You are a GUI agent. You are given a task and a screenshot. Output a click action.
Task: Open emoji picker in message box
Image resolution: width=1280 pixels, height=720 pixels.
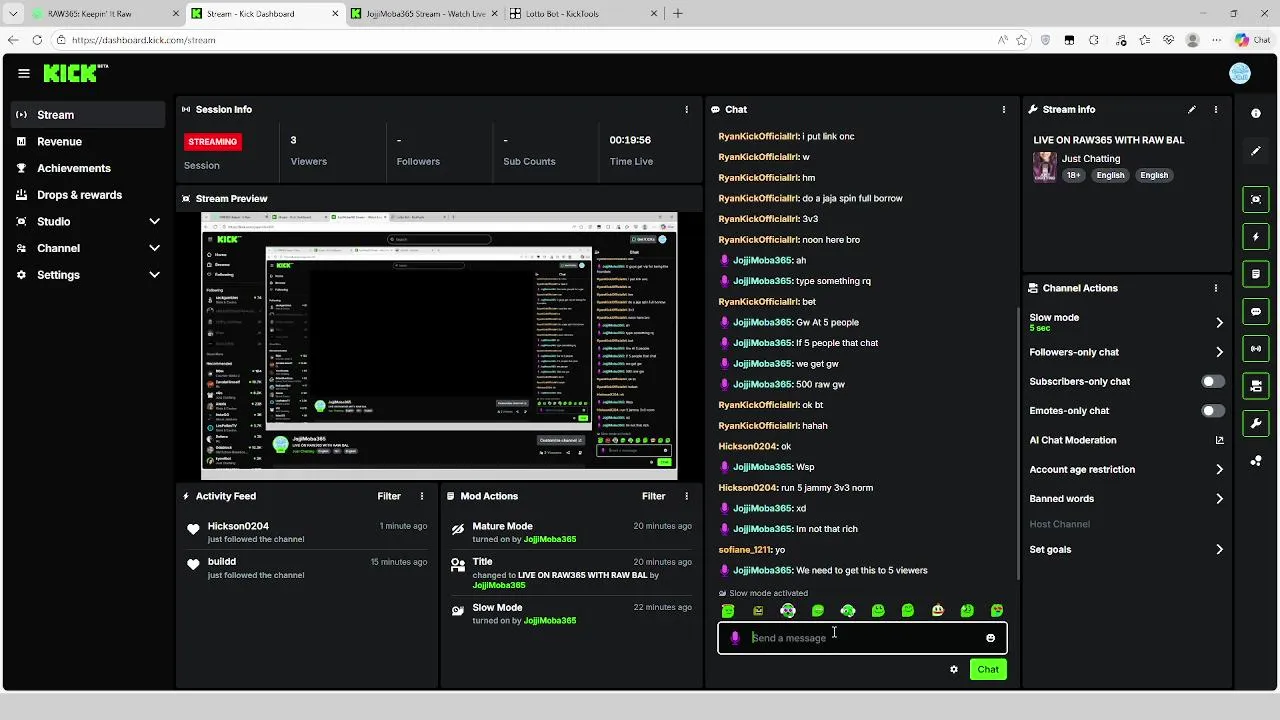coord(990,638)
